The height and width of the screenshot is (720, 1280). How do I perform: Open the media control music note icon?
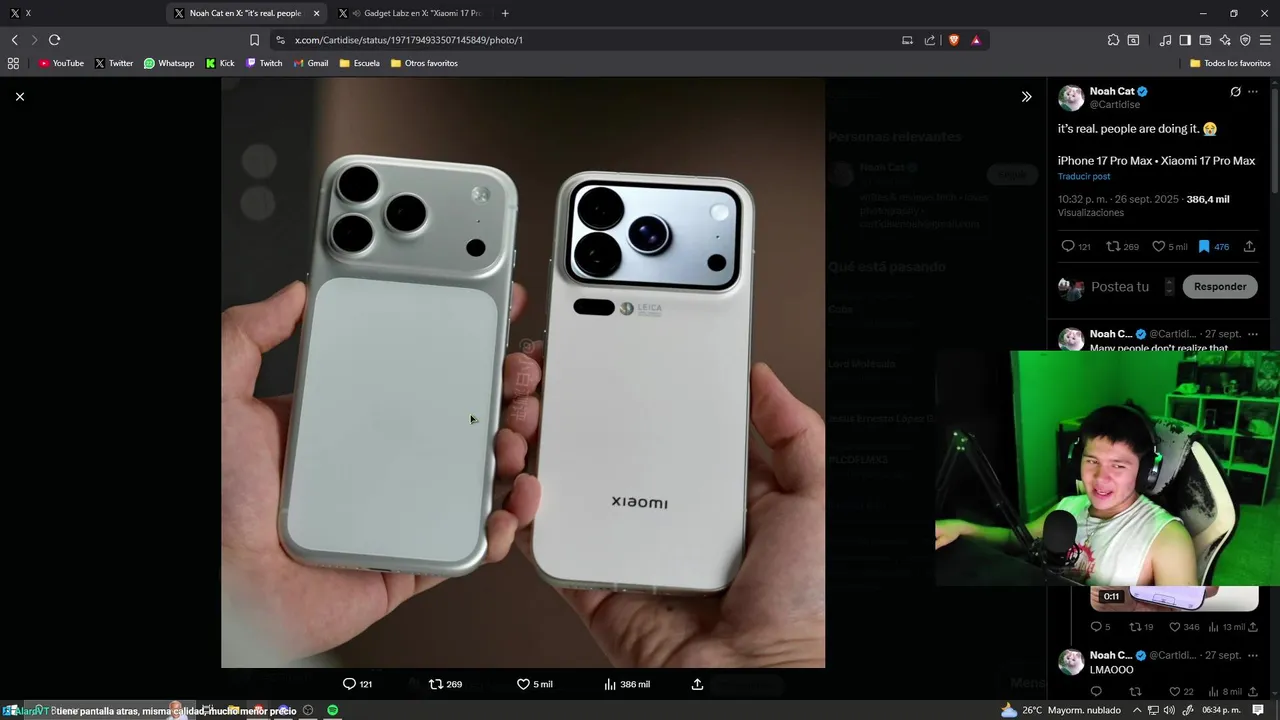click(x=1165, y=40)
